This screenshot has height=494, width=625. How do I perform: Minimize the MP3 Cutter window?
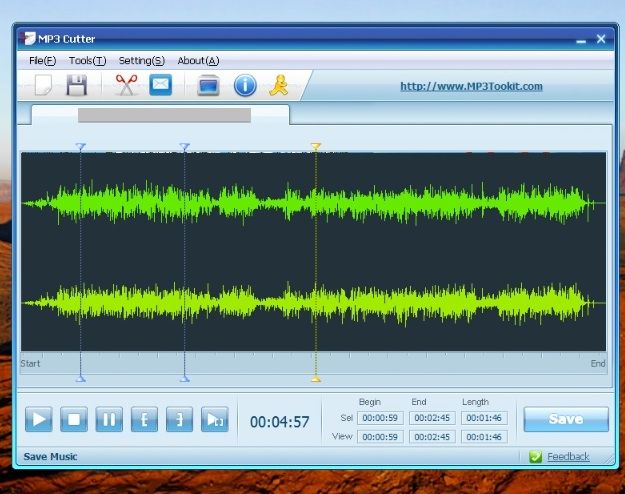point(581,39)
